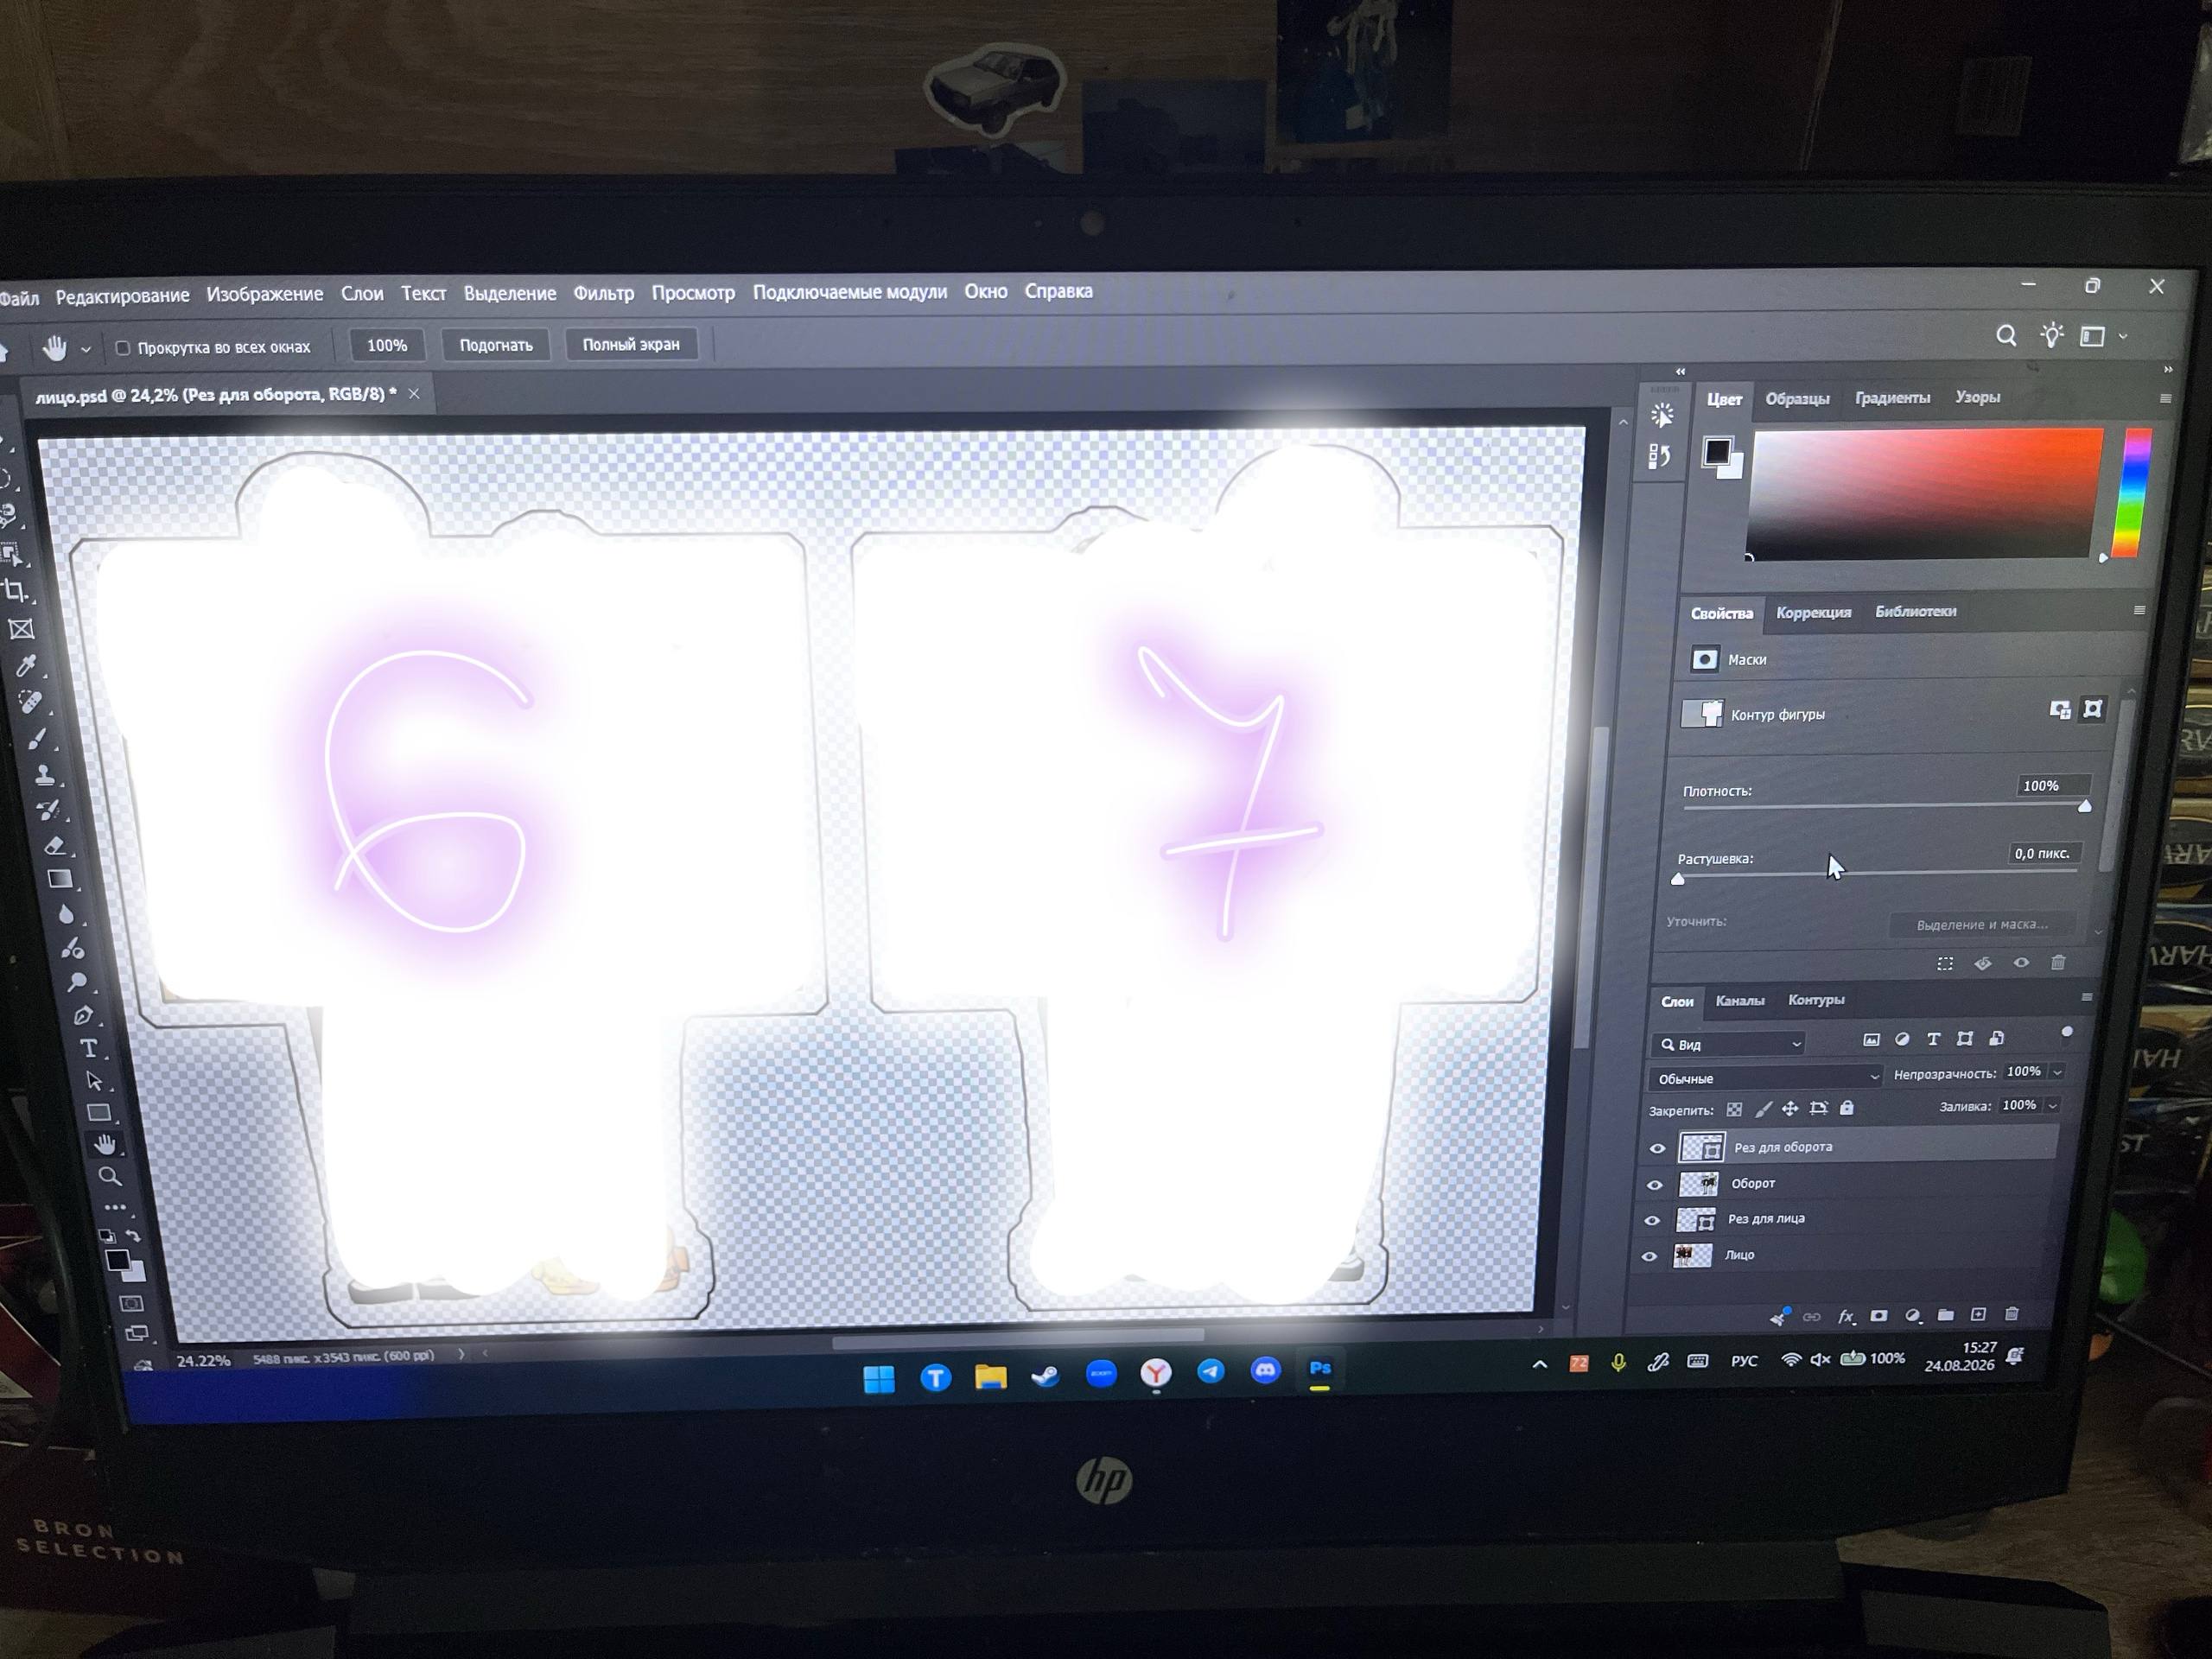The image size is (2212, 1659).
Task: Pick the Eyedropper tool
Action: coord(27,666)
